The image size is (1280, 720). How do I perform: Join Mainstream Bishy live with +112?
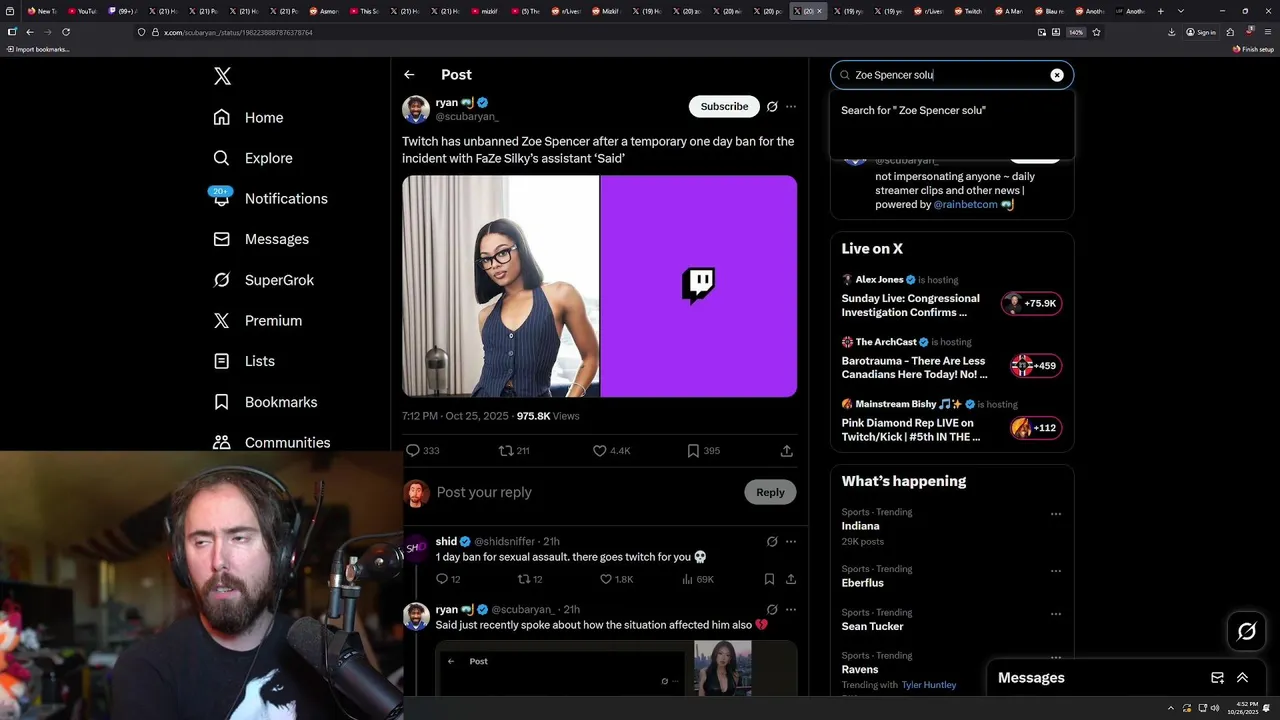[1036, 428]
